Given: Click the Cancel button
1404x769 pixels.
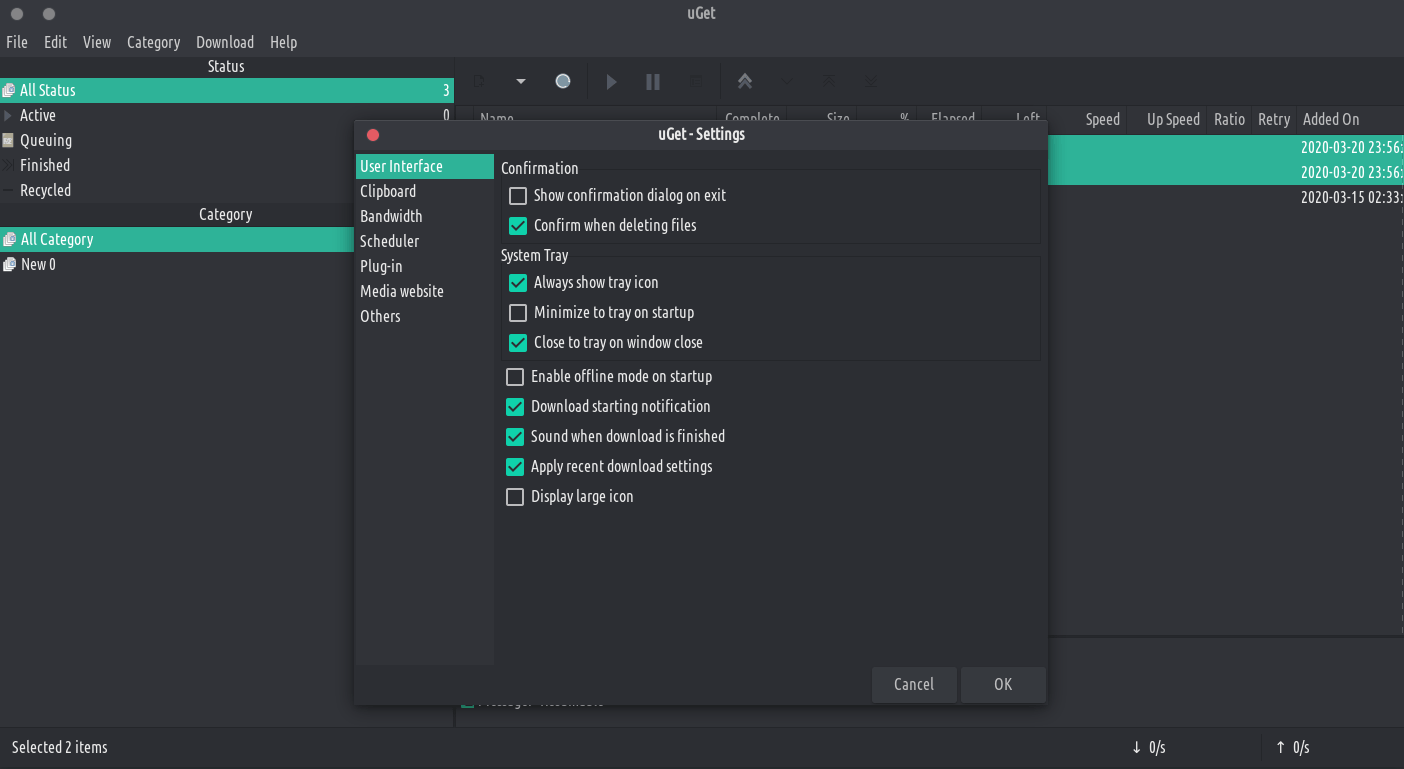Looking at the screenshot, I should point(914,684).
